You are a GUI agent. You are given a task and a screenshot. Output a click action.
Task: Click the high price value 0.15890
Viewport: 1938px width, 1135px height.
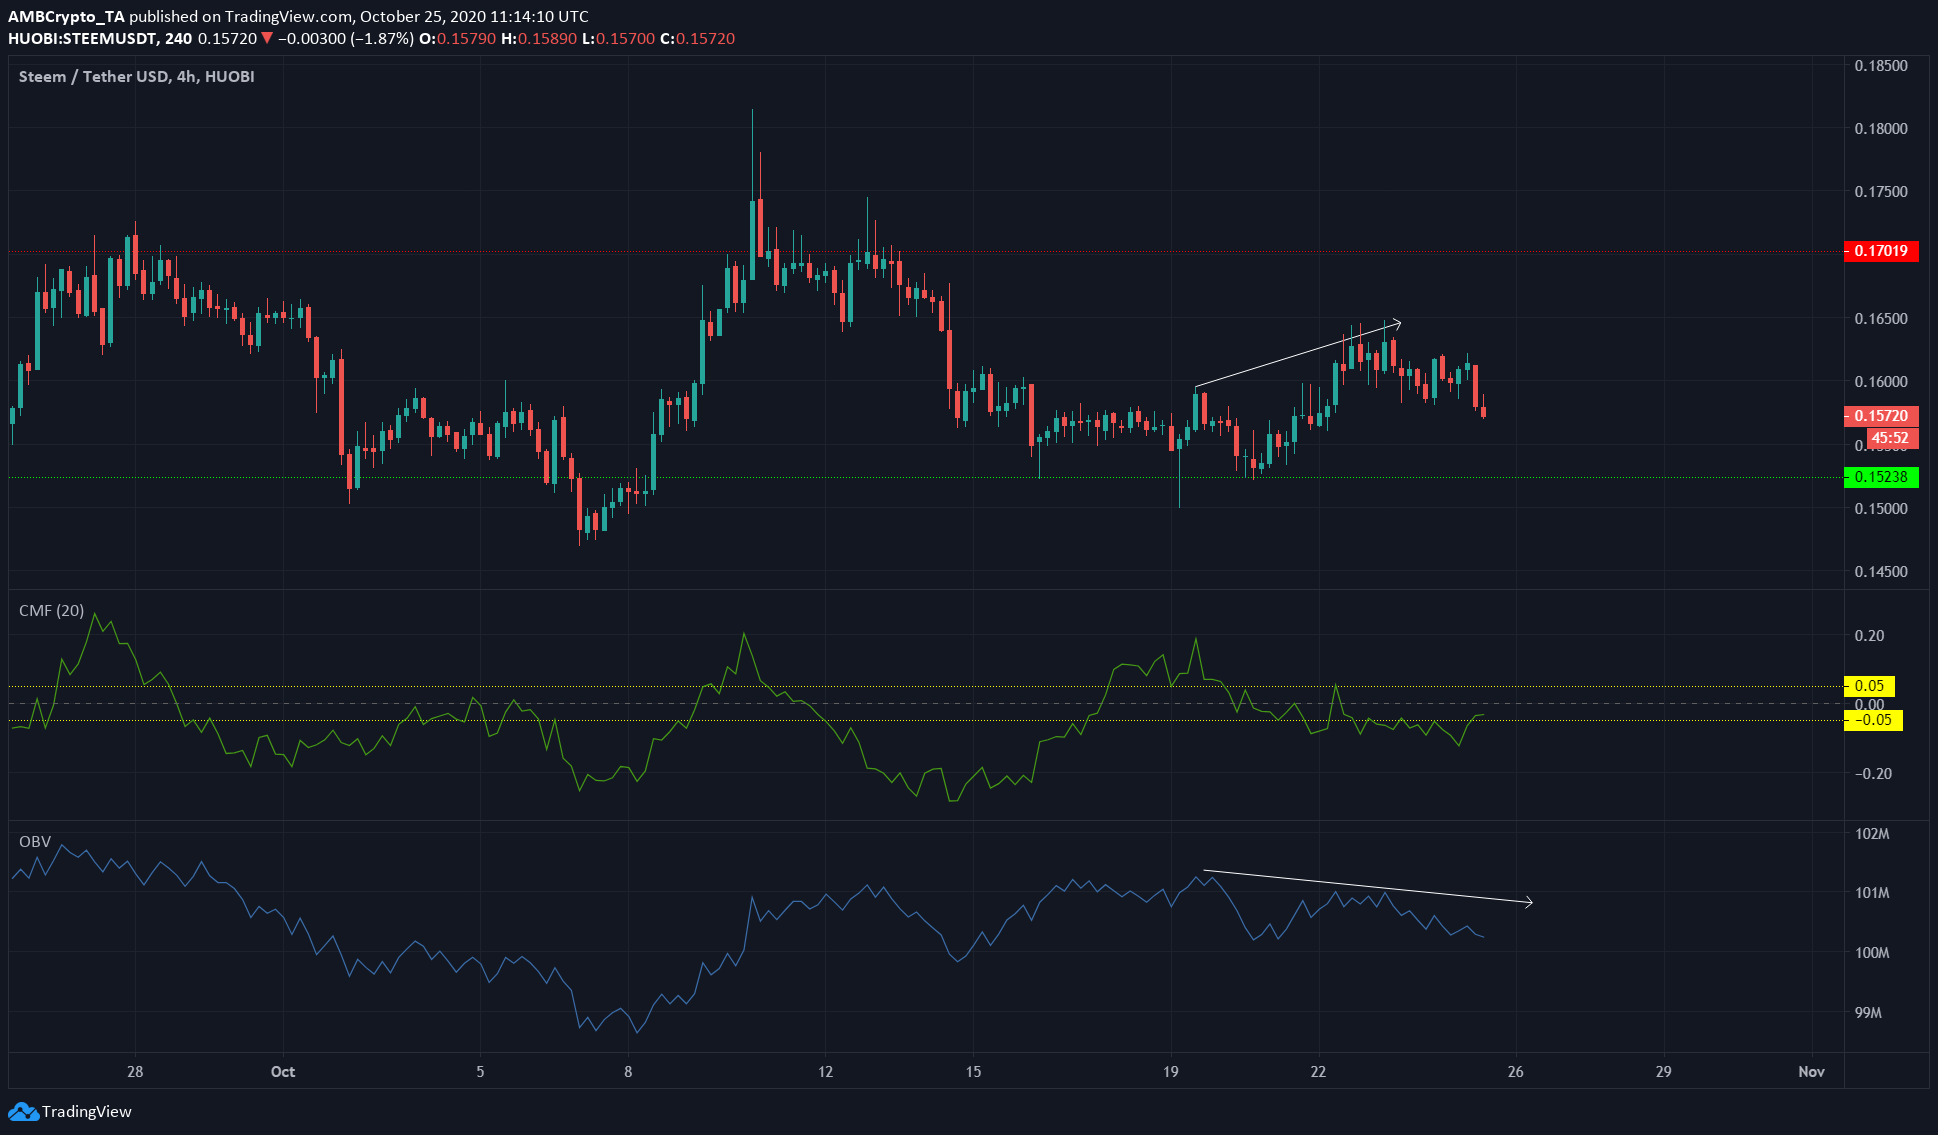(547, 39)
